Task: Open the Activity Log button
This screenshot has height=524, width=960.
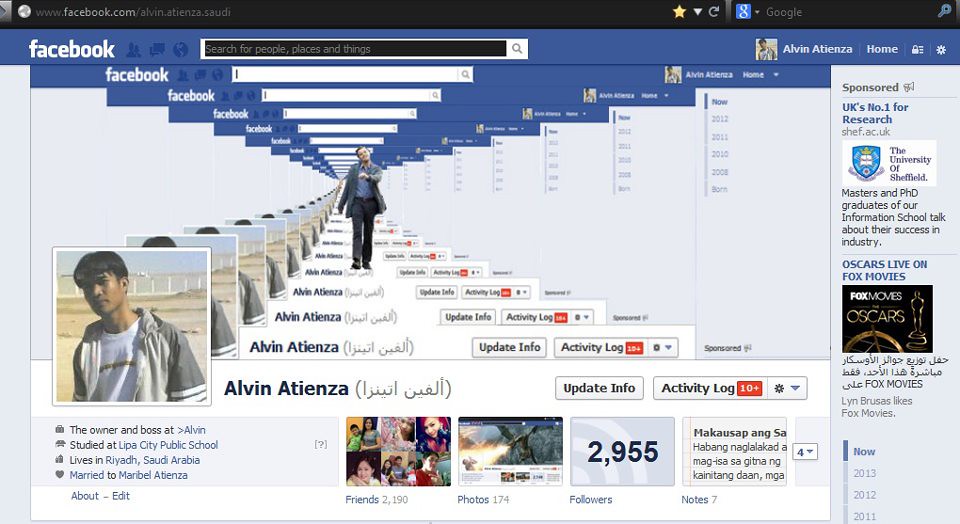Action: 709,388
